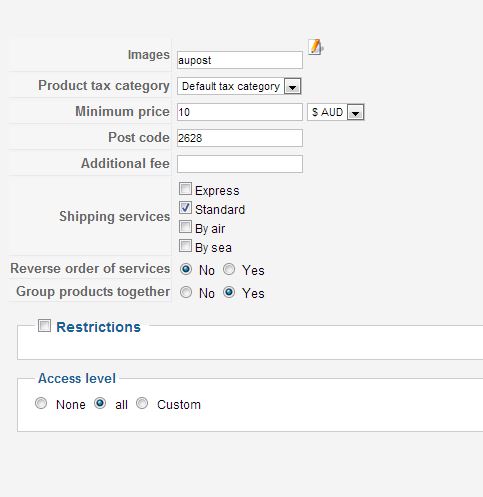This screenshot has height=497, width=483.
Task: Click the Minimum price input field
Action: coord(240,112)
